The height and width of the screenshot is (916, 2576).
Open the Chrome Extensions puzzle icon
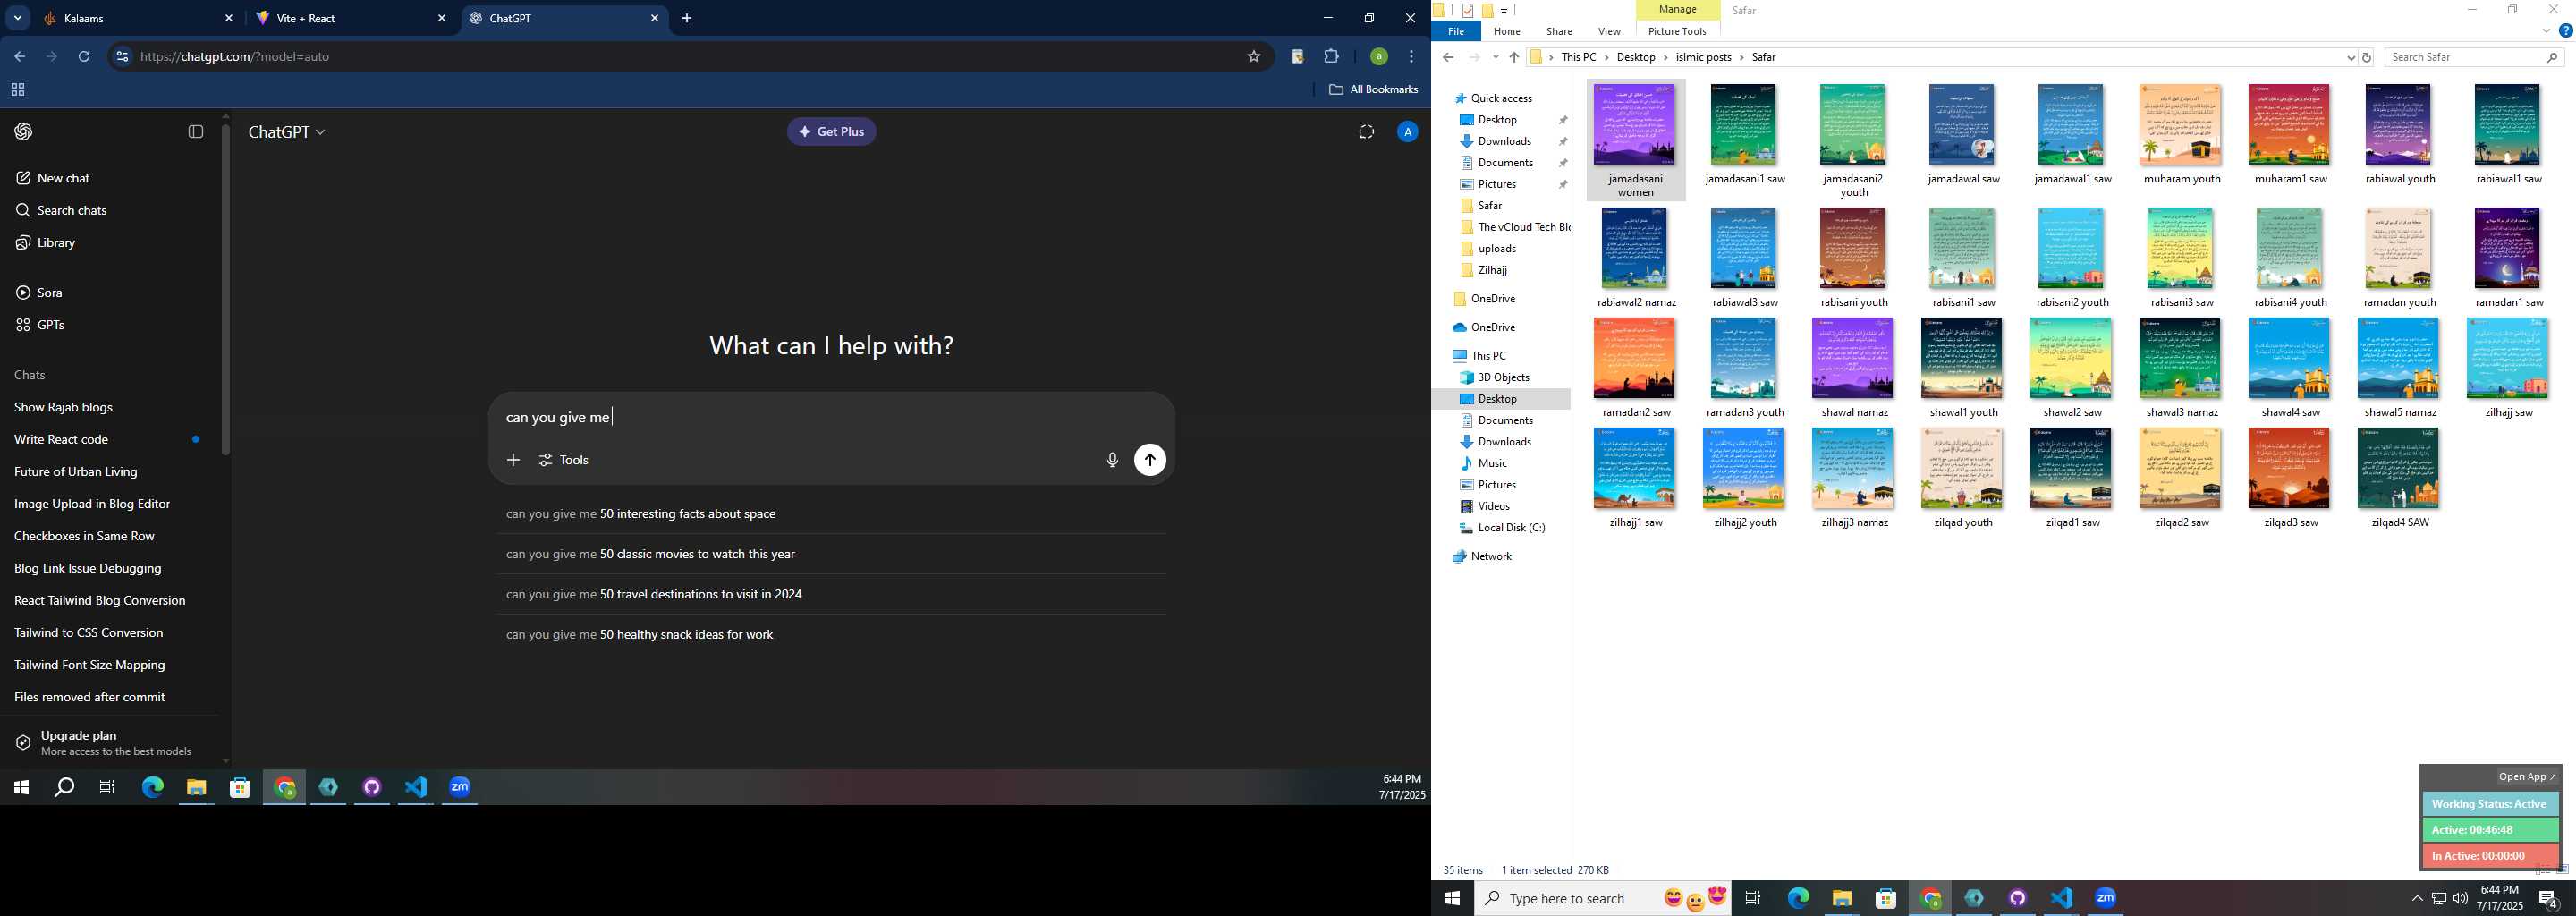(1331, 57)
